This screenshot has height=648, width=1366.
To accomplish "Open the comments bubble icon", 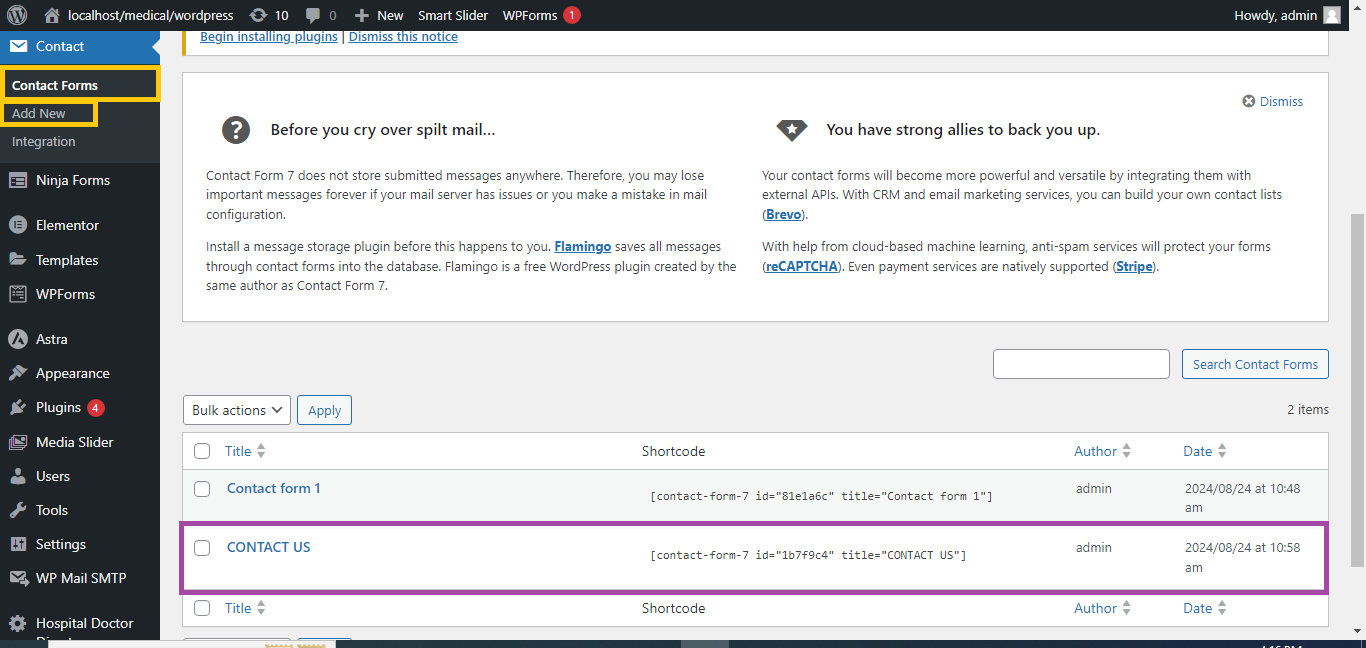I will 313,15.
